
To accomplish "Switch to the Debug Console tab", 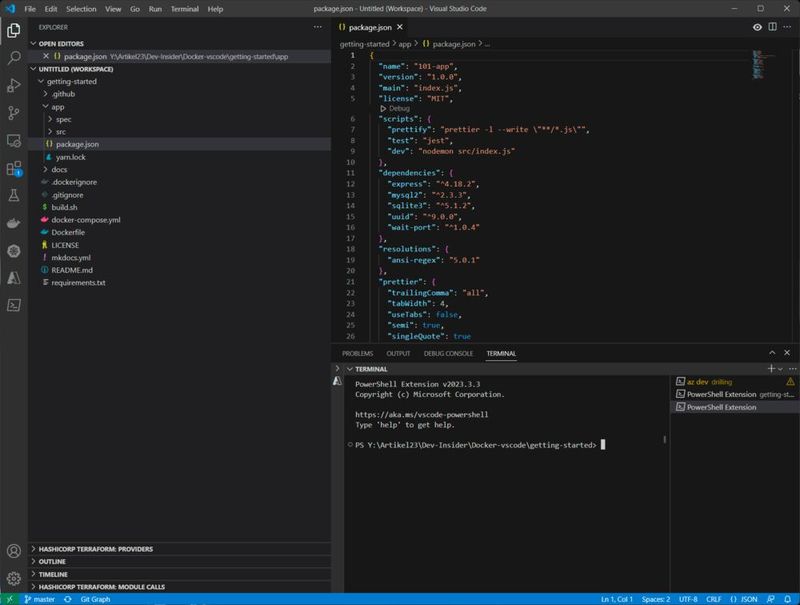I will pos(448,353).
